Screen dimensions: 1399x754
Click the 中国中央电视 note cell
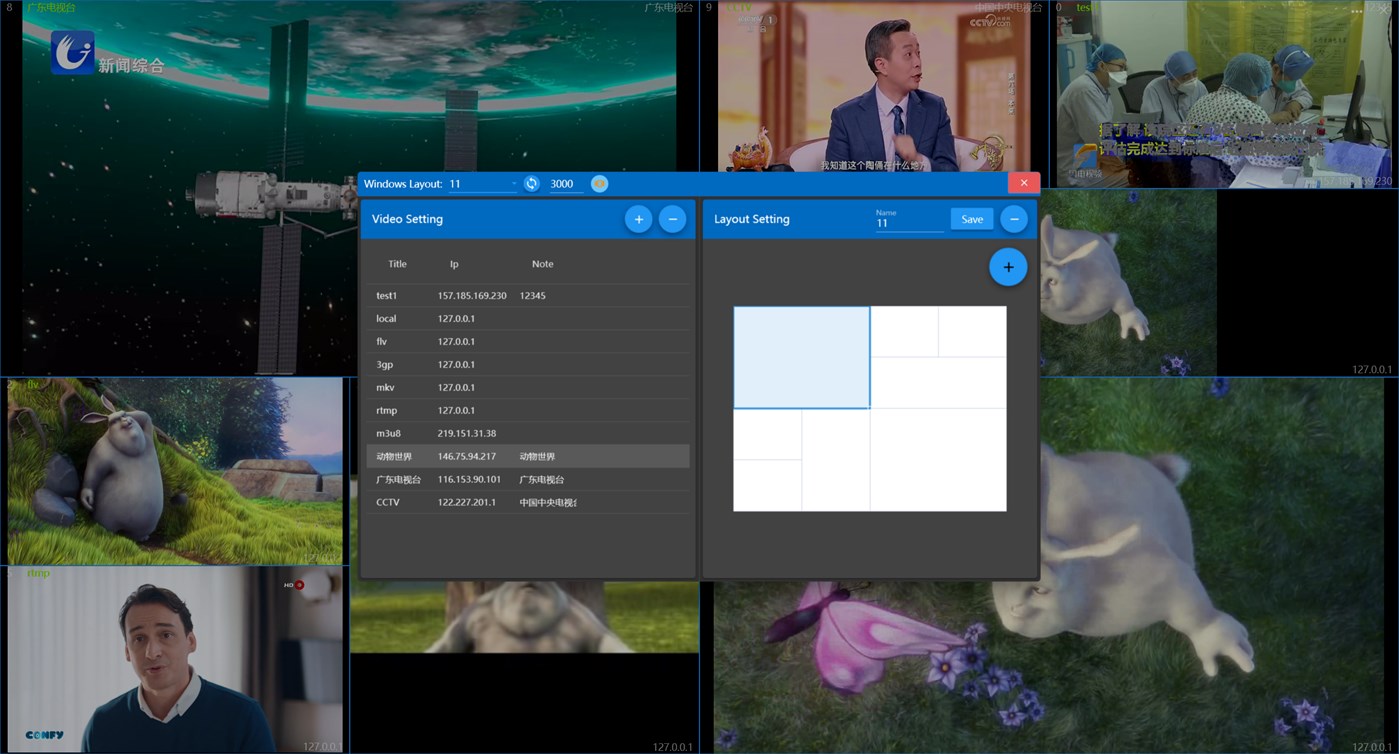[548, 503]
